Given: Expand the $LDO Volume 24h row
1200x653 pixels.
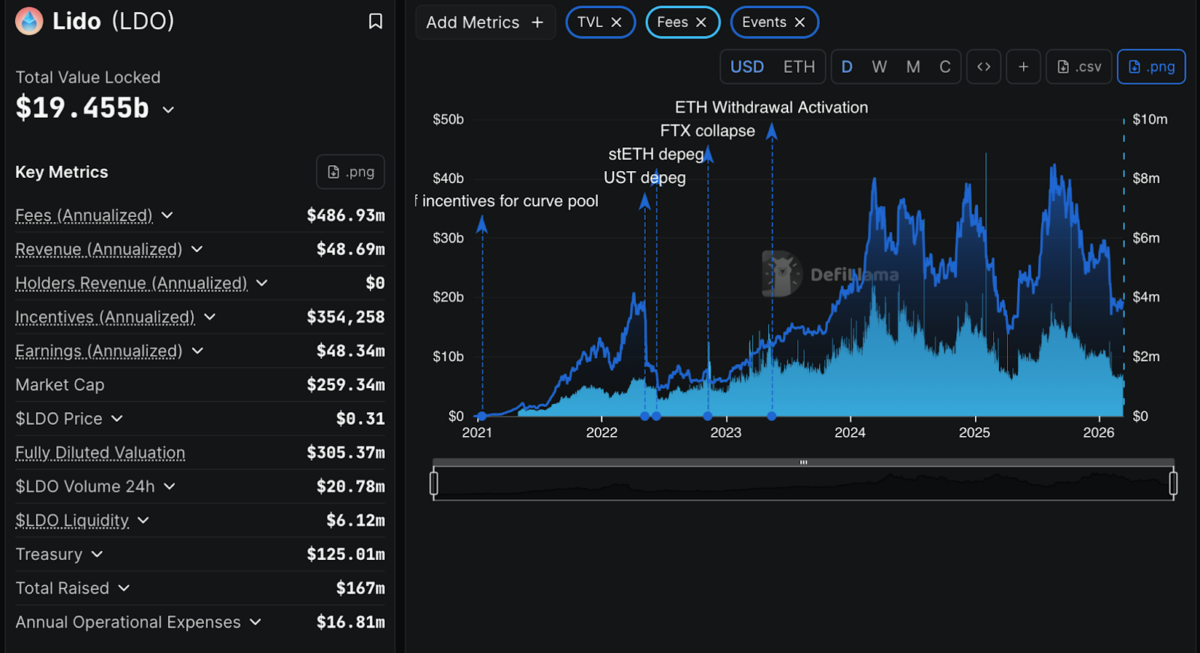Looking at the screenshot, I should (x=169, y=486).
